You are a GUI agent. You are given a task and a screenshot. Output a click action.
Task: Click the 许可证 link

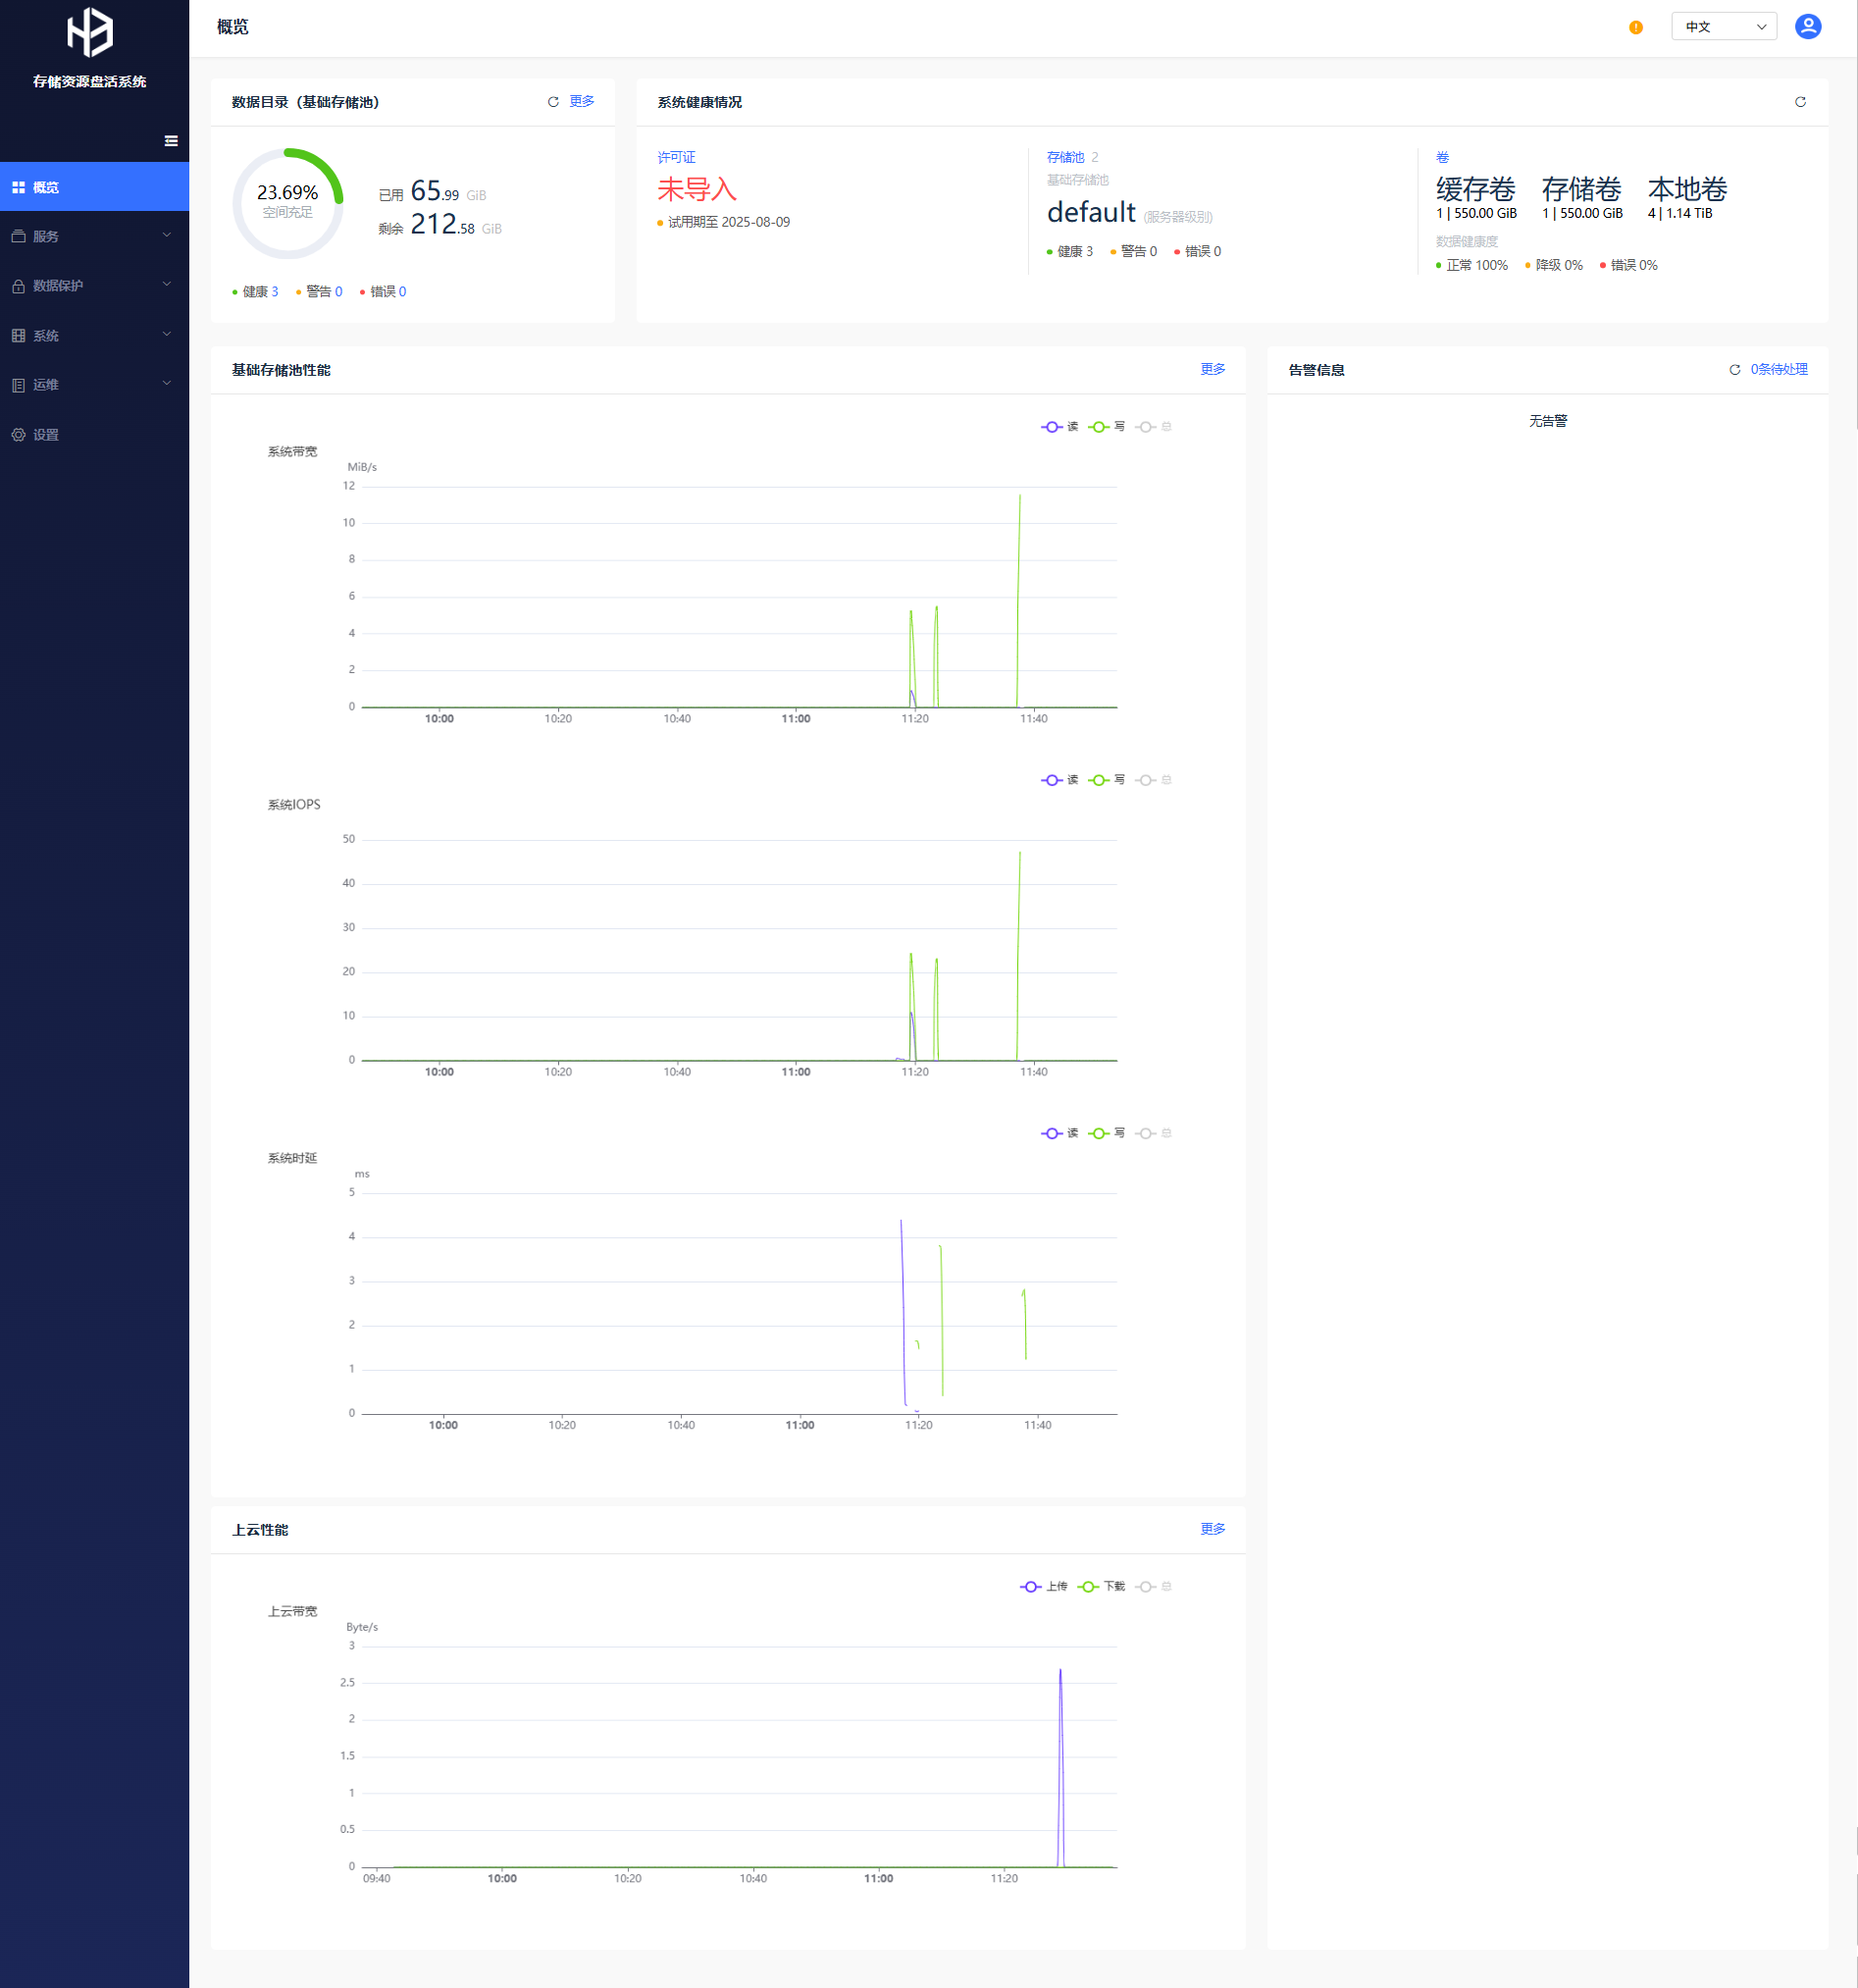[x=676, y=157]
